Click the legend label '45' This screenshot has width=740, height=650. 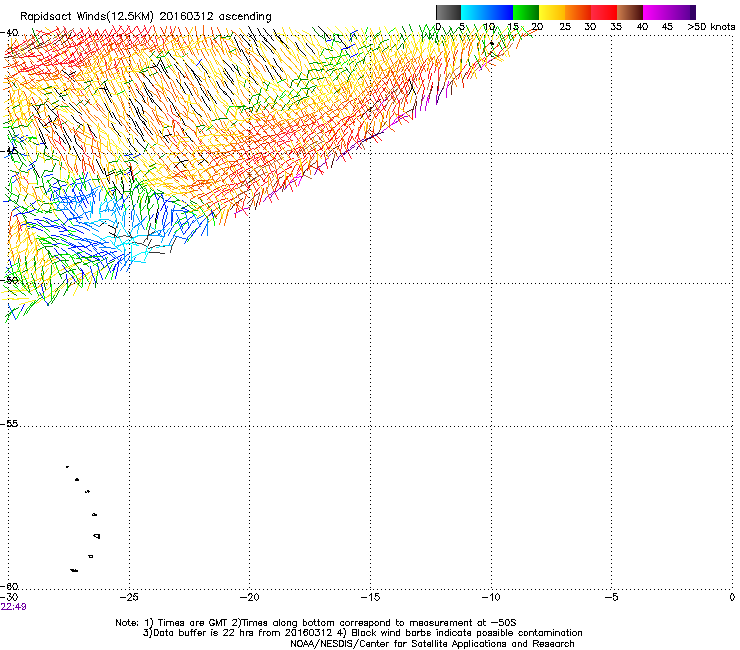(667, 27)
